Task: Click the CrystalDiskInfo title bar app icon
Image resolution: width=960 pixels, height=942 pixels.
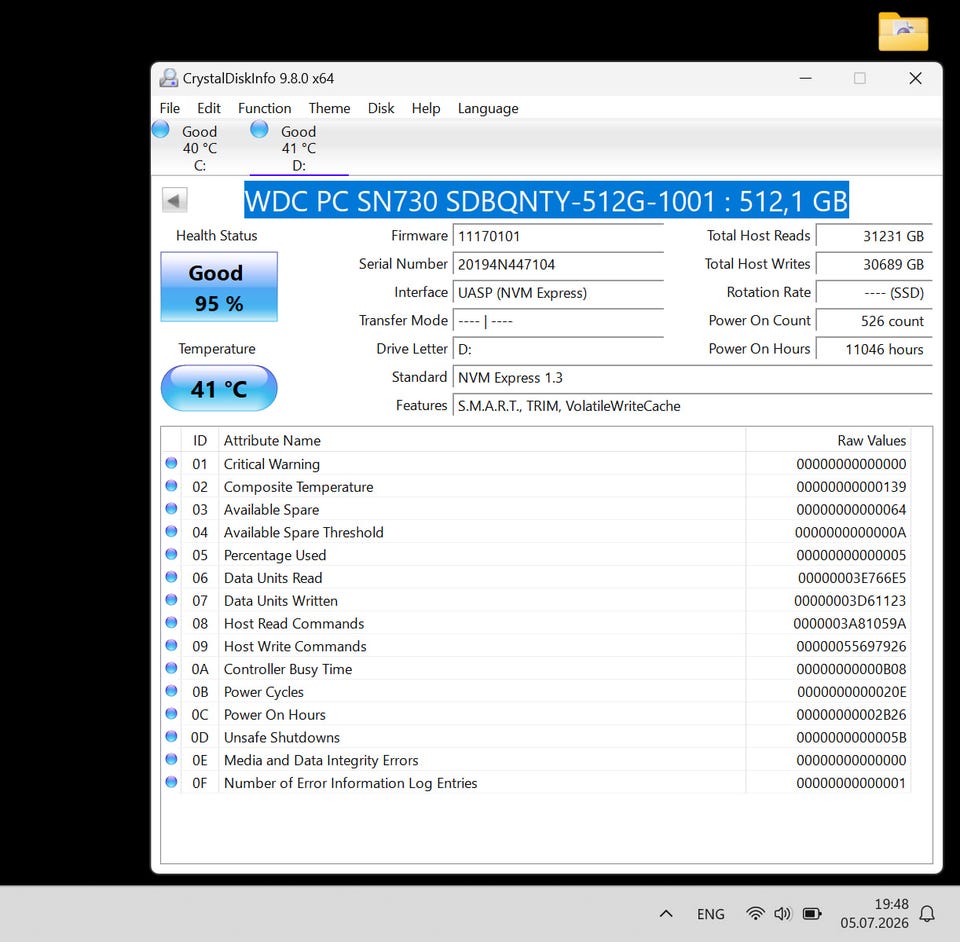Action: point(168,78)
